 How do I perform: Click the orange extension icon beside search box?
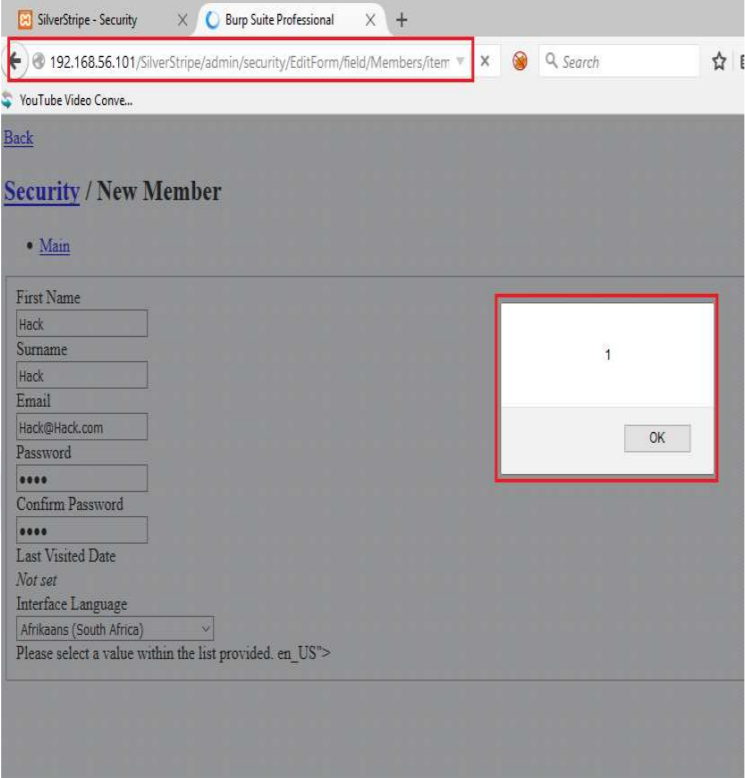point(519,62)
